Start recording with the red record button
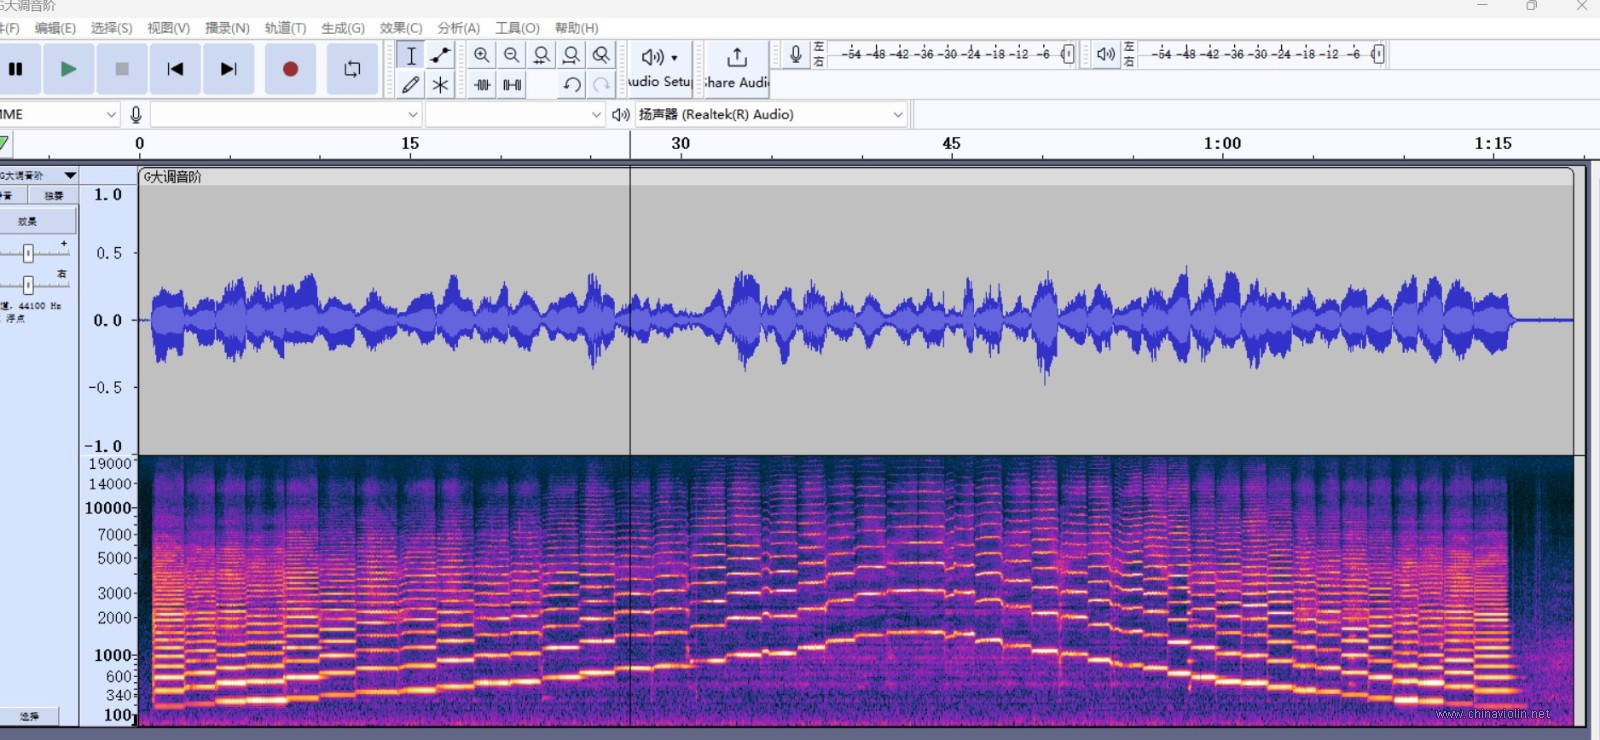The height and width of the screenshot is (740, 1600). [x=290, y=69]
